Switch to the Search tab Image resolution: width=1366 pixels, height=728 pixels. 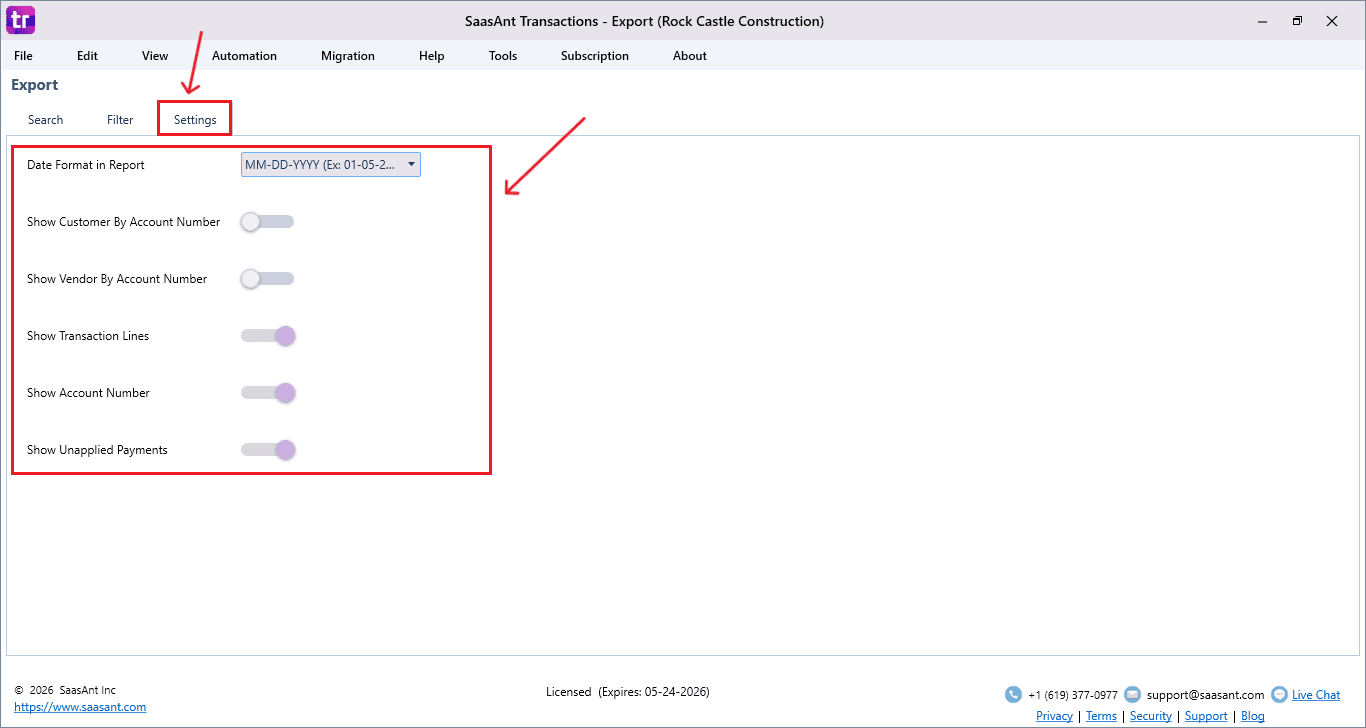click(45, 119)
